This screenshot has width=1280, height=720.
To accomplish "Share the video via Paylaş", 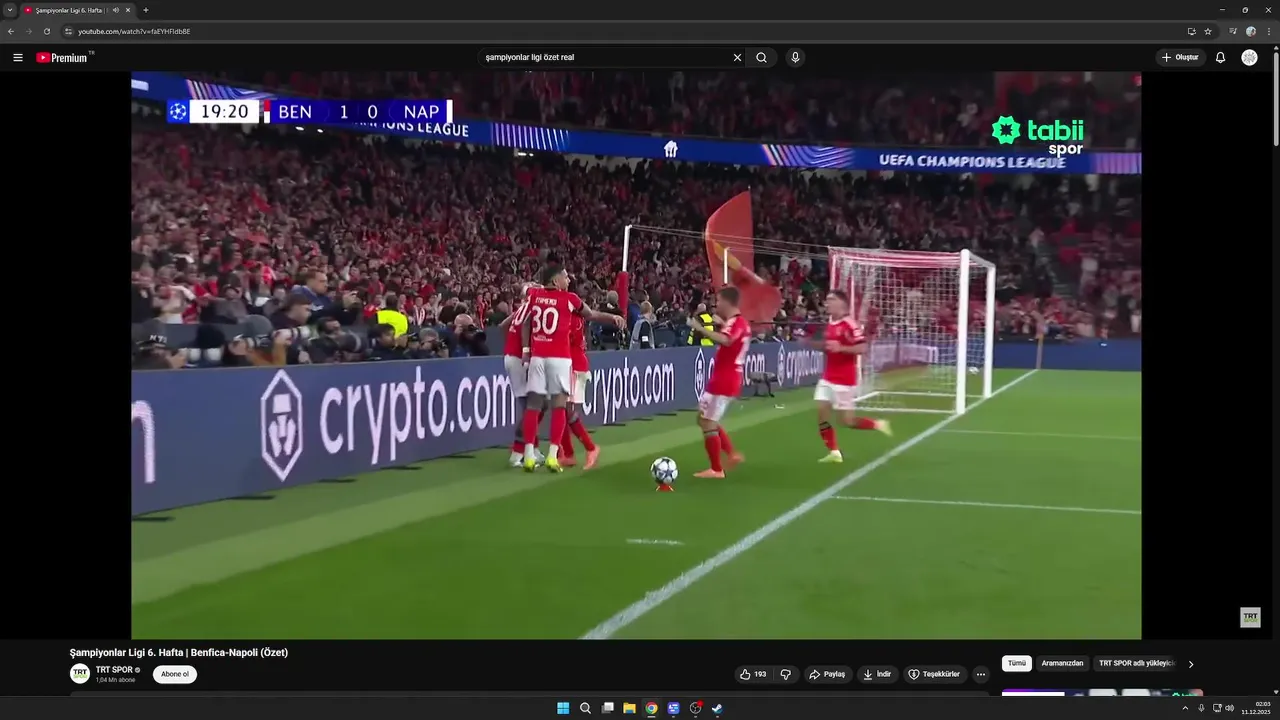I will (827, 674).
